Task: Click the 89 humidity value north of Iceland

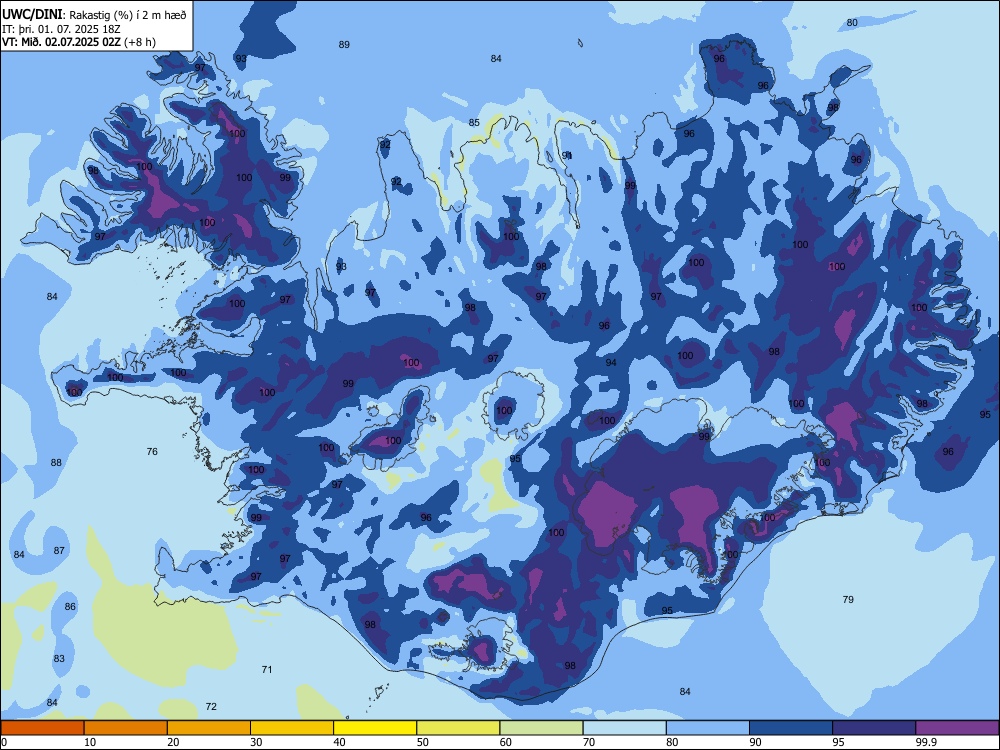Action: [x=344, y=45]
